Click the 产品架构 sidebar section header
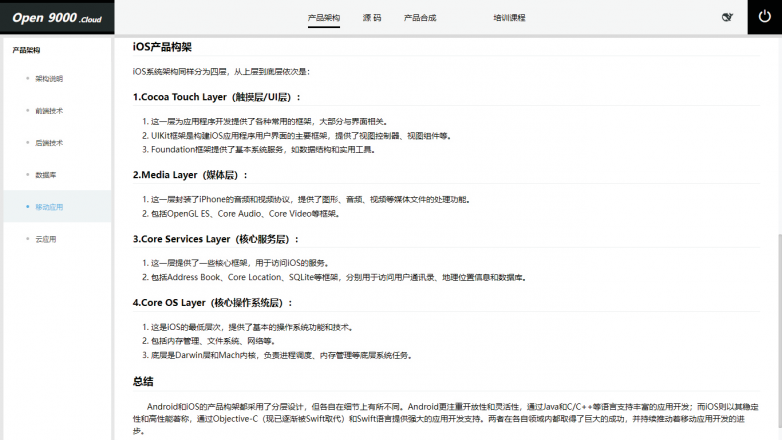782x440 pixels. click(26, 49)
